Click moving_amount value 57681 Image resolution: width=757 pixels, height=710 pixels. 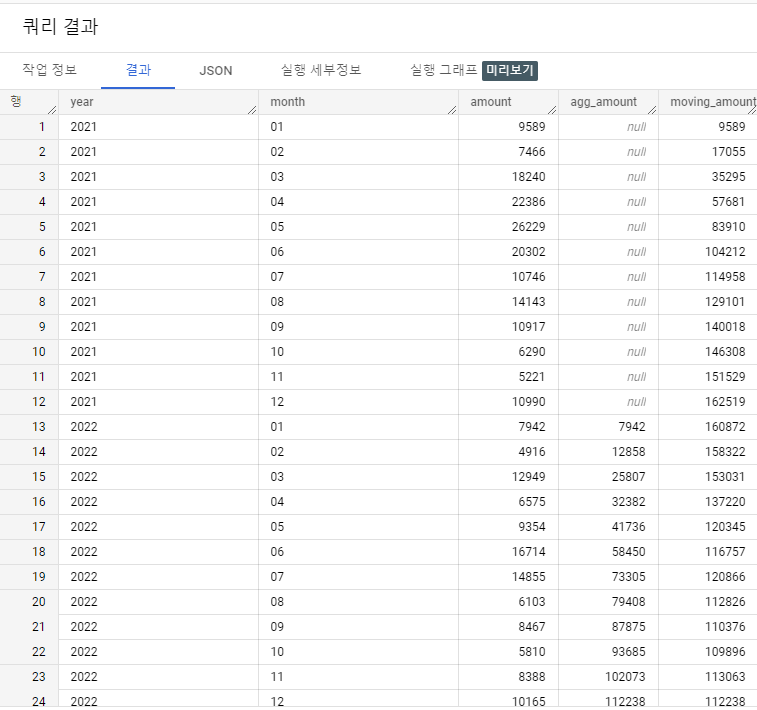(x=729, y=202)
